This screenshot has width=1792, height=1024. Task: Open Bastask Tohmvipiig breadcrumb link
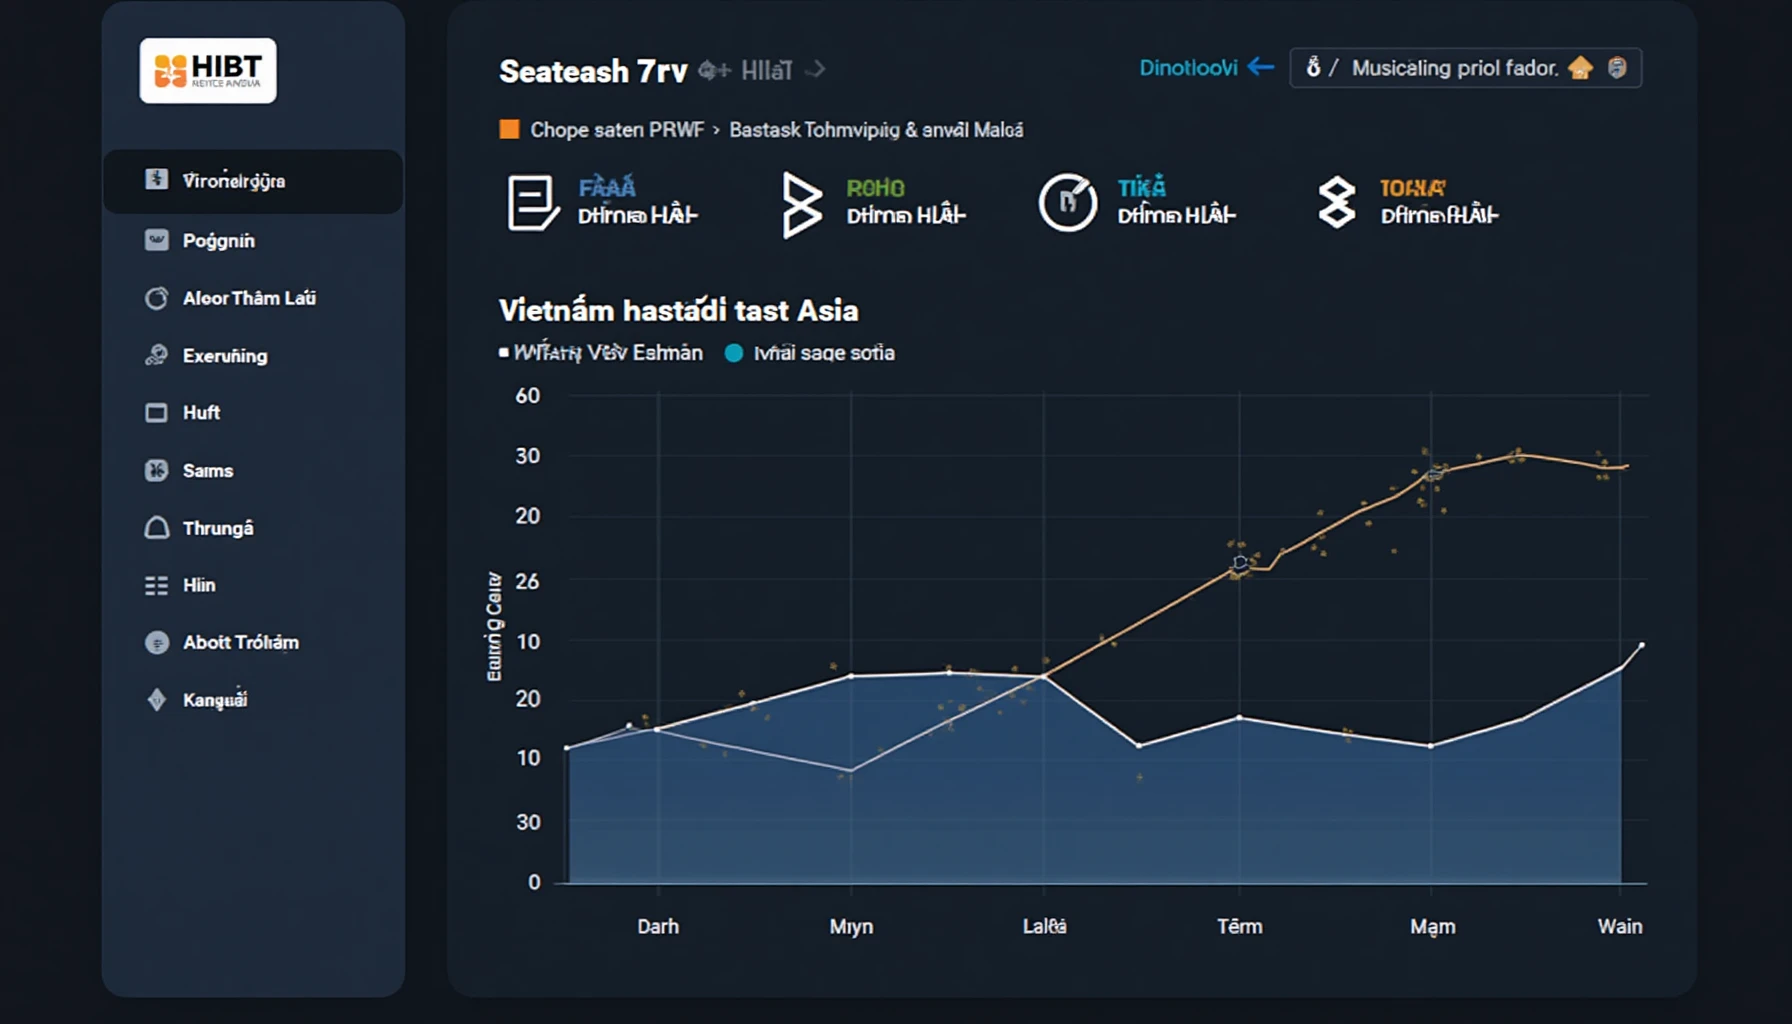pyautogui.click(x=876, y=130)
